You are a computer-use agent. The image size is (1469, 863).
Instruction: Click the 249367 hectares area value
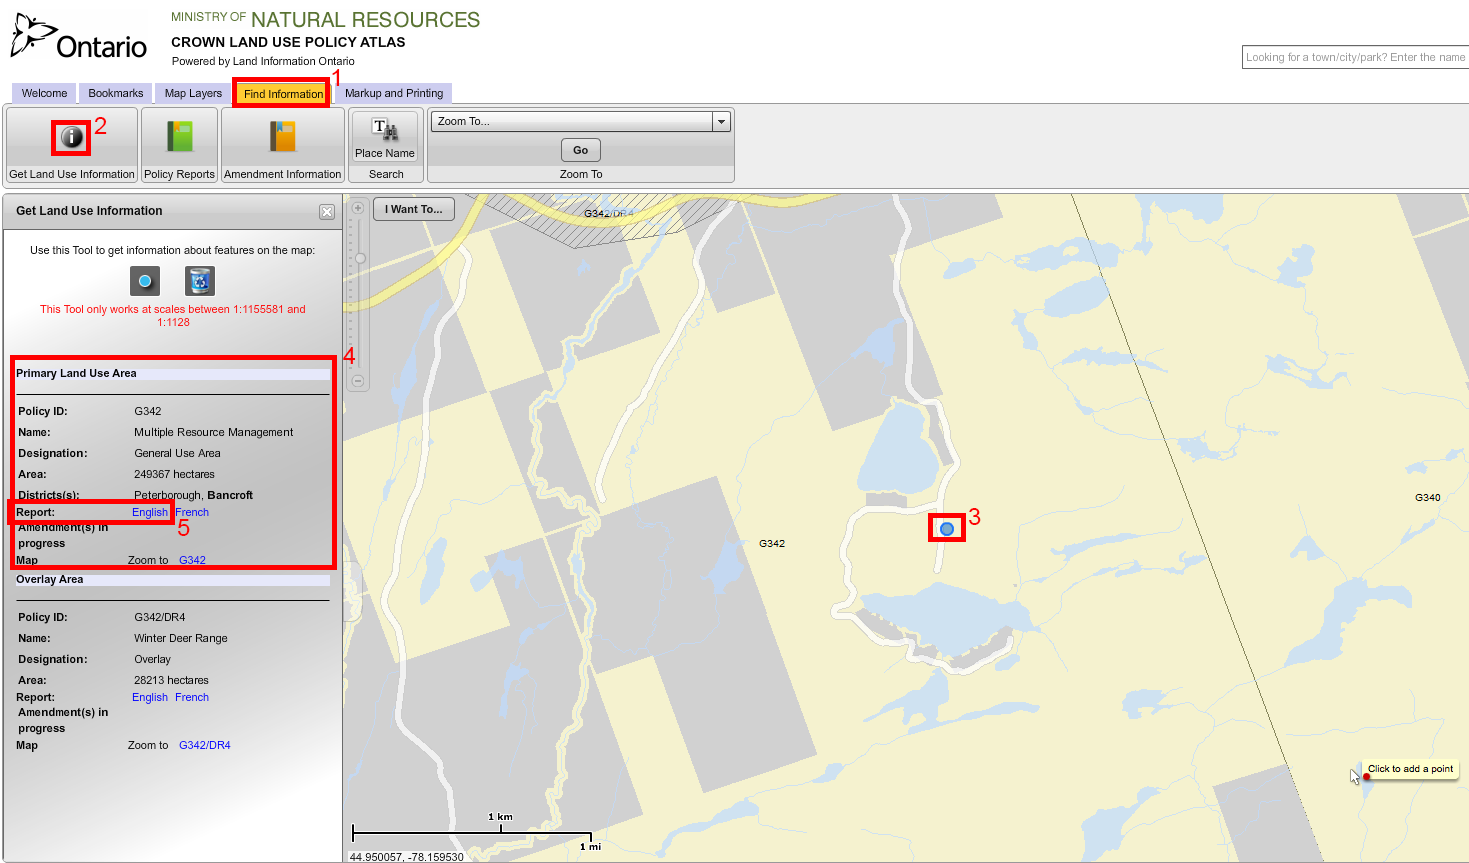(x=174, y=474)
